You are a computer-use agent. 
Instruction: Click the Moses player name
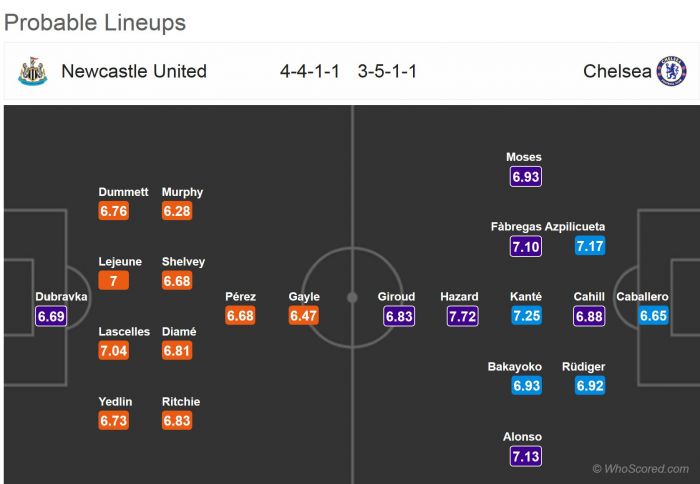(x=524, y=157)
